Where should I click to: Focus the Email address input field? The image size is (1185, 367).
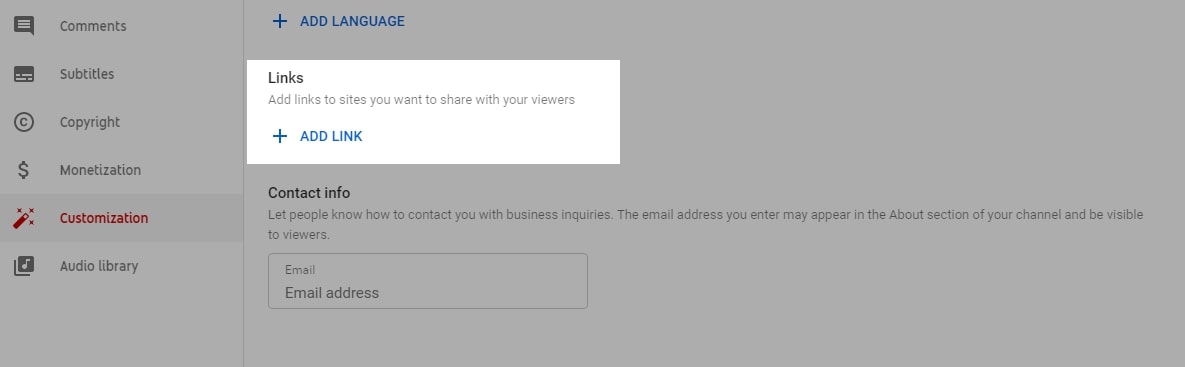(428, 281)
